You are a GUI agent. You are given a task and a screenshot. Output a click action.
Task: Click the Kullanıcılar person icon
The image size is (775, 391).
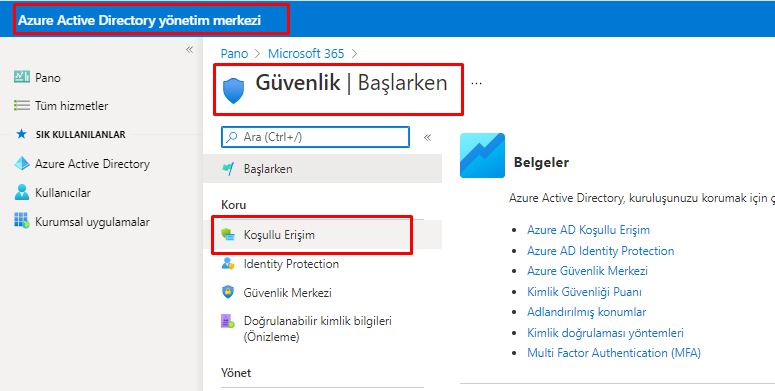pyautogui.click(x=22, y=192)
